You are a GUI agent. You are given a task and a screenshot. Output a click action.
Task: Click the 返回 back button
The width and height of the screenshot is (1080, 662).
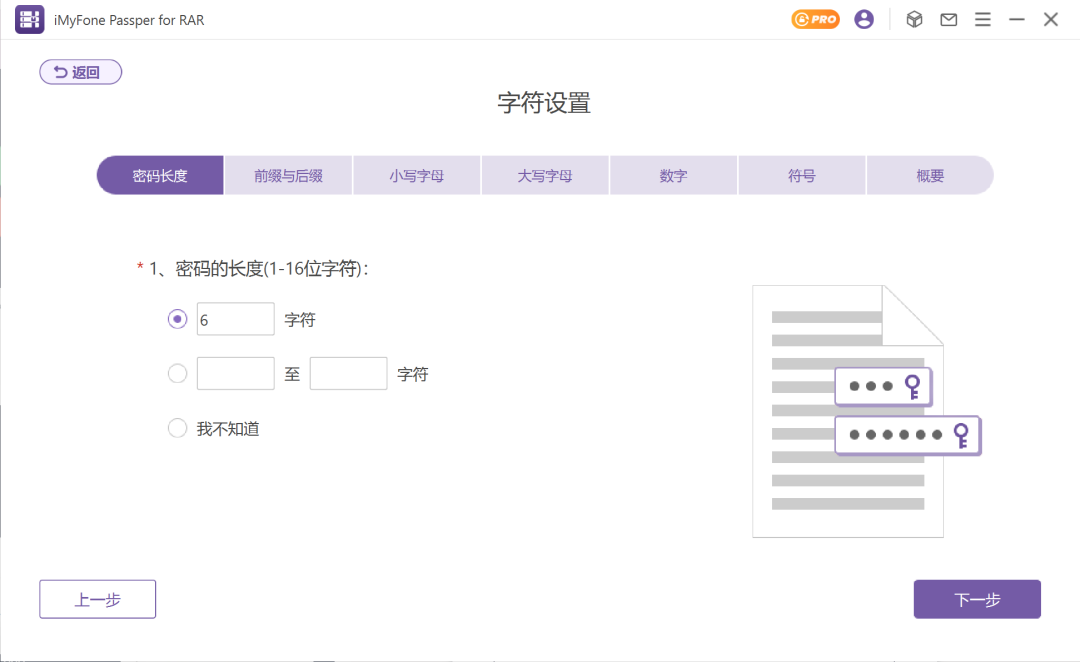[80, 71]
